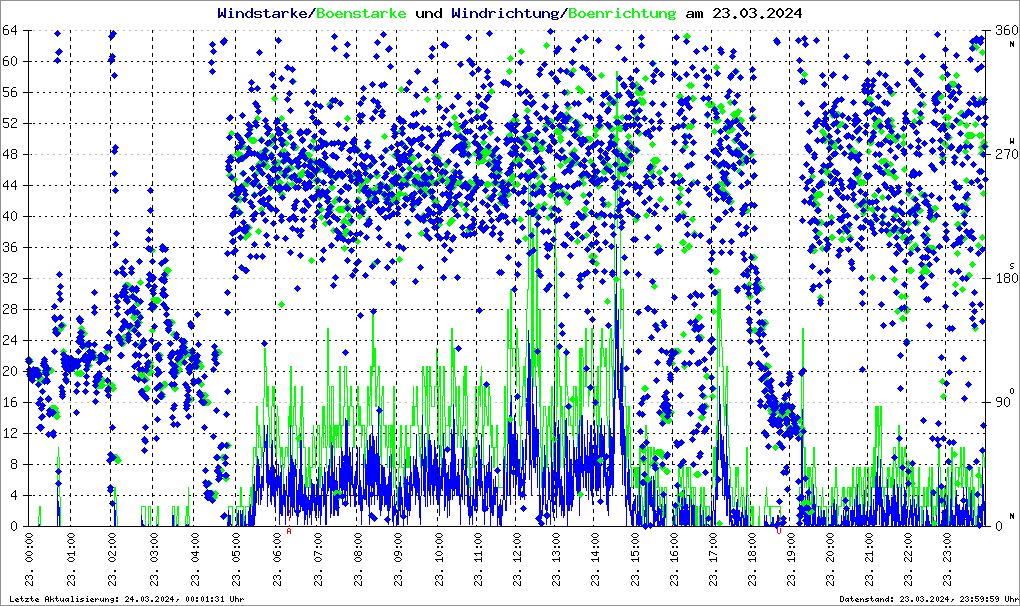Click the 'S' compass letter near 180
The height and width of the screenshot is (606, 1020).
pos(1012,266)
